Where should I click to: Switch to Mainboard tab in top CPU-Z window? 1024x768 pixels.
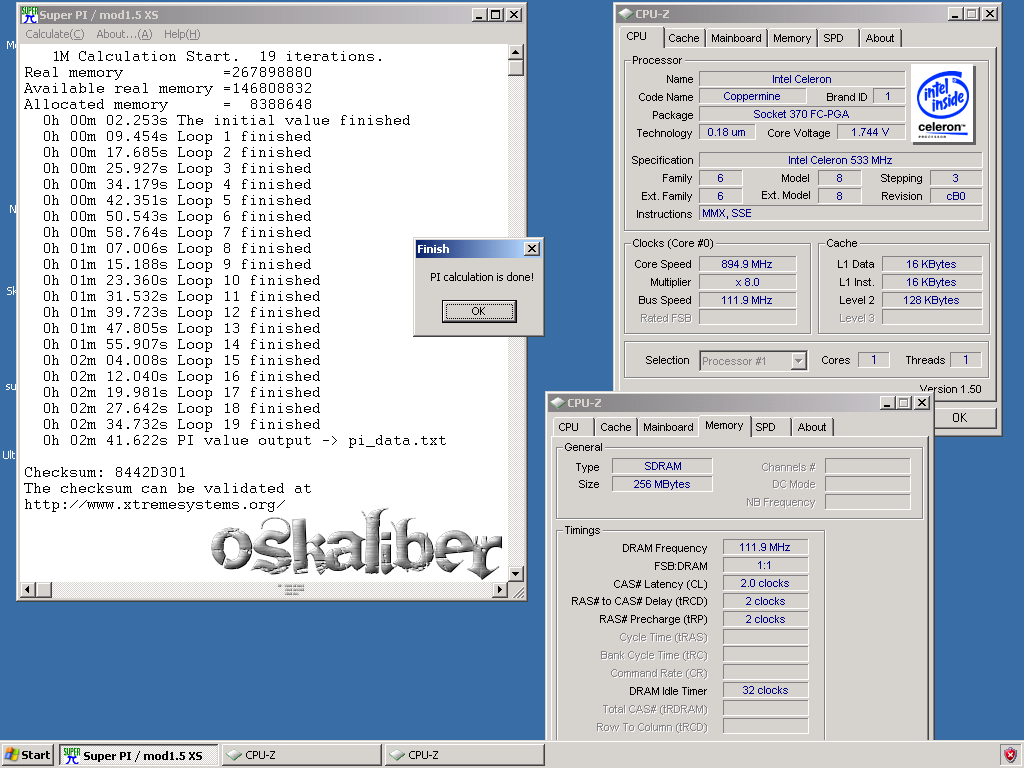coord(736,38)
